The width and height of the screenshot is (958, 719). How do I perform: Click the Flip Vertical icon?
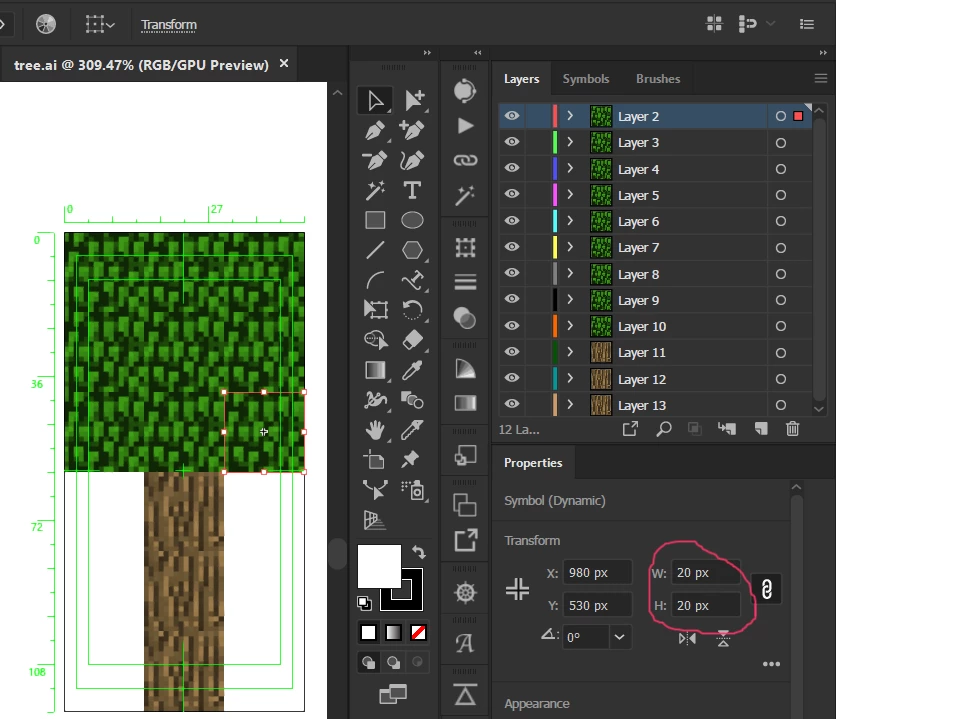coord(723,639)
